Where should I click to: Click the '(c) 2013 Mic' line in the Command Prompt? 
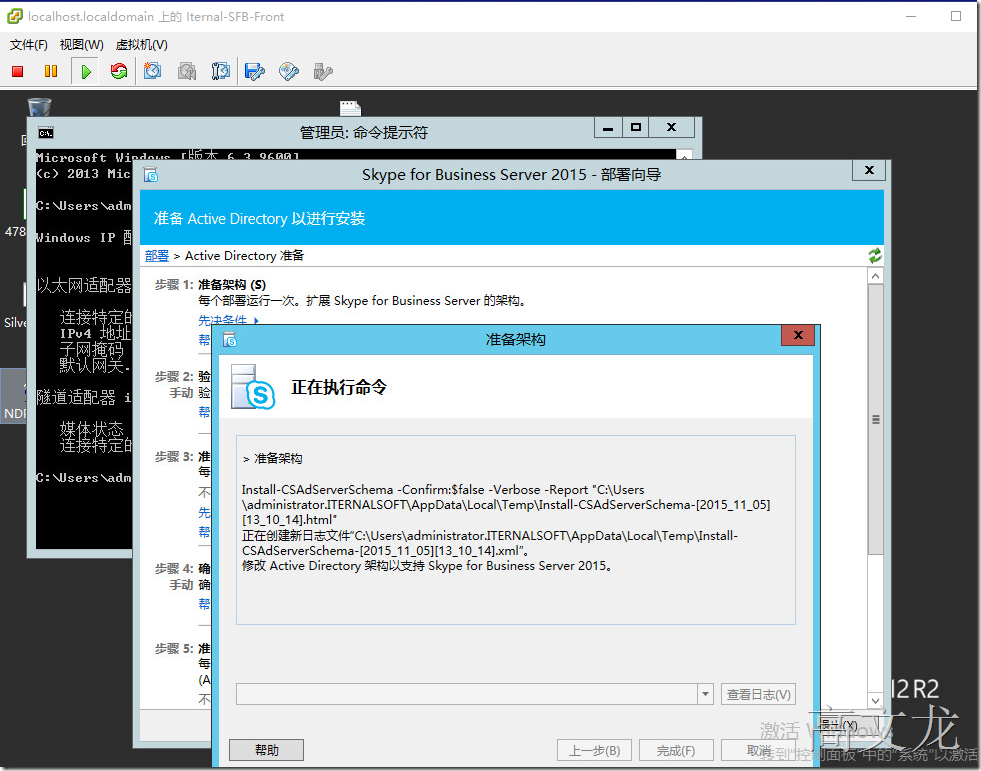pos(83,173)
